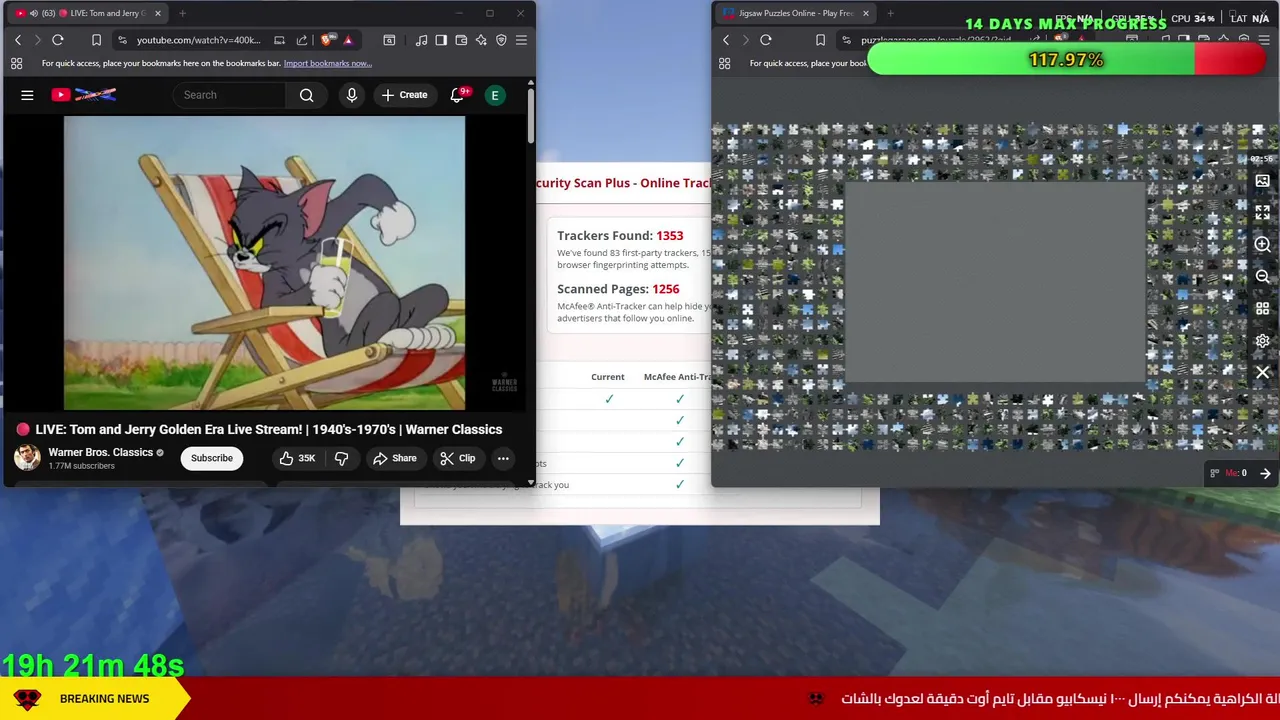Open media playlist music note icon
Image resolution: width=1280 pixels, height=720 pixels.
pyautogui.click(x=421, y=40)
